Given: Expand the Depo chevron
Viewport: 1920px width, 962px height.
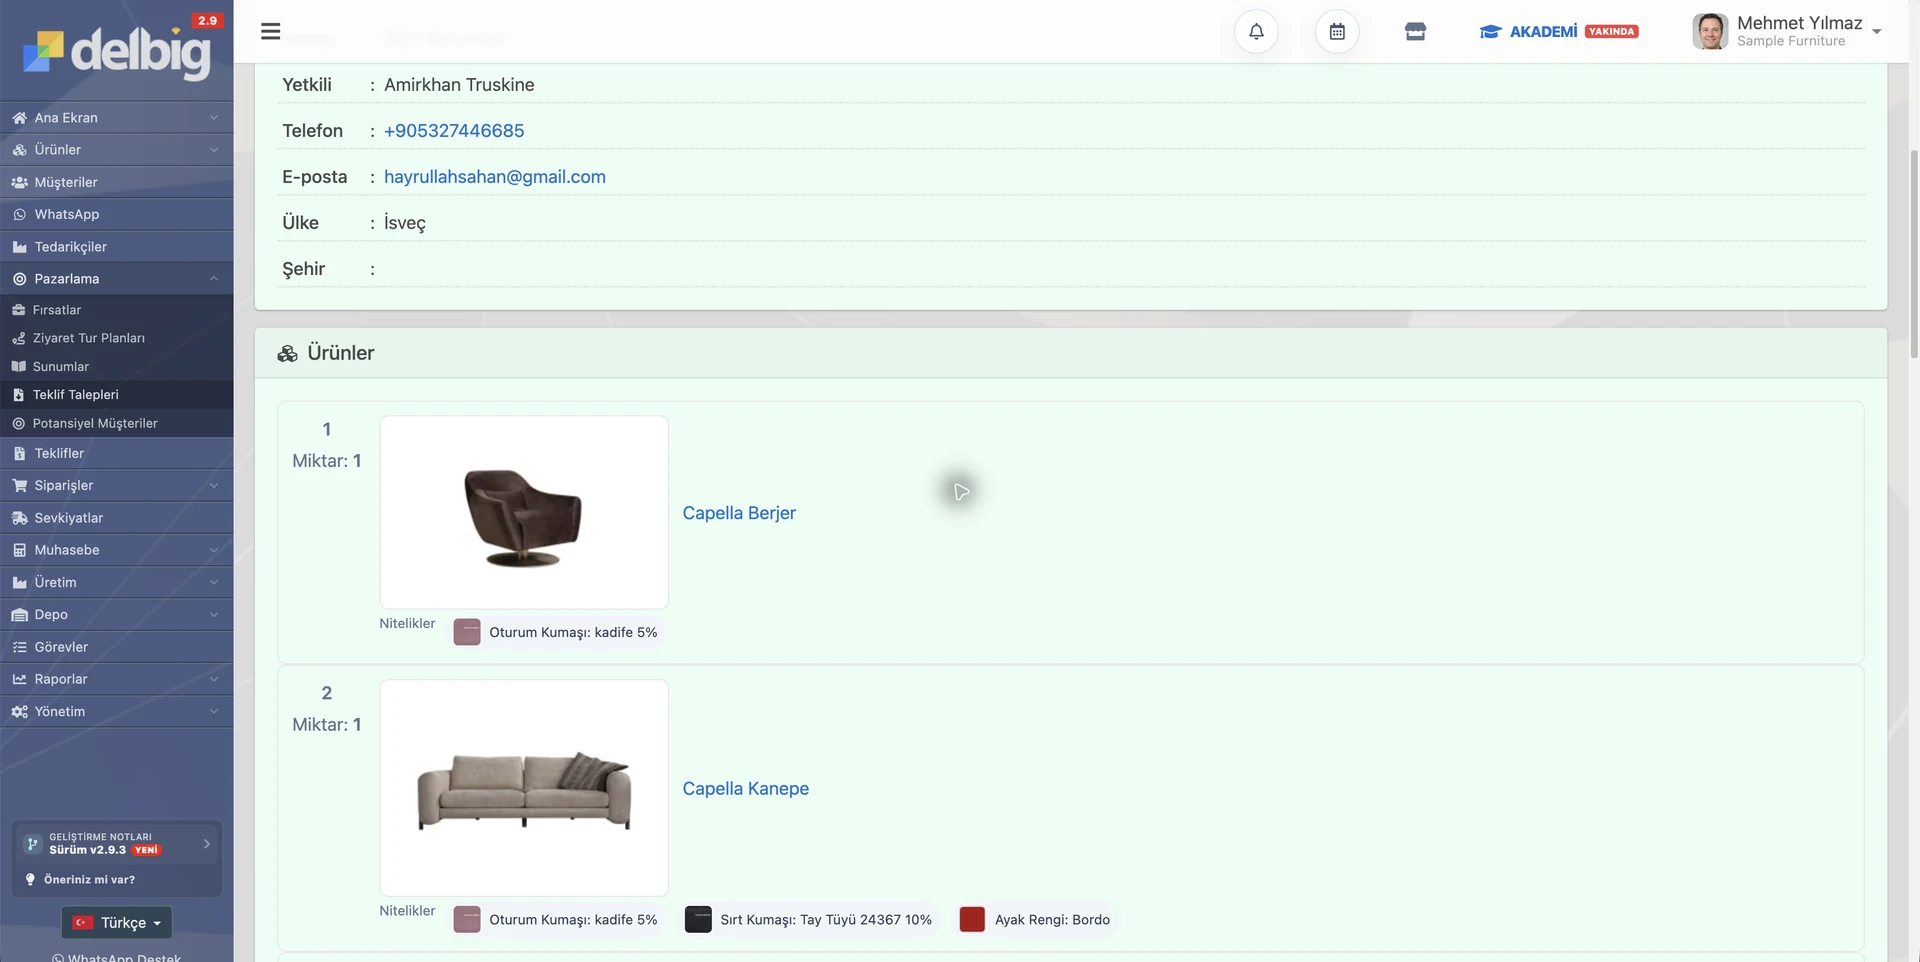Looking at the screenshot, I should coord(213,615).
